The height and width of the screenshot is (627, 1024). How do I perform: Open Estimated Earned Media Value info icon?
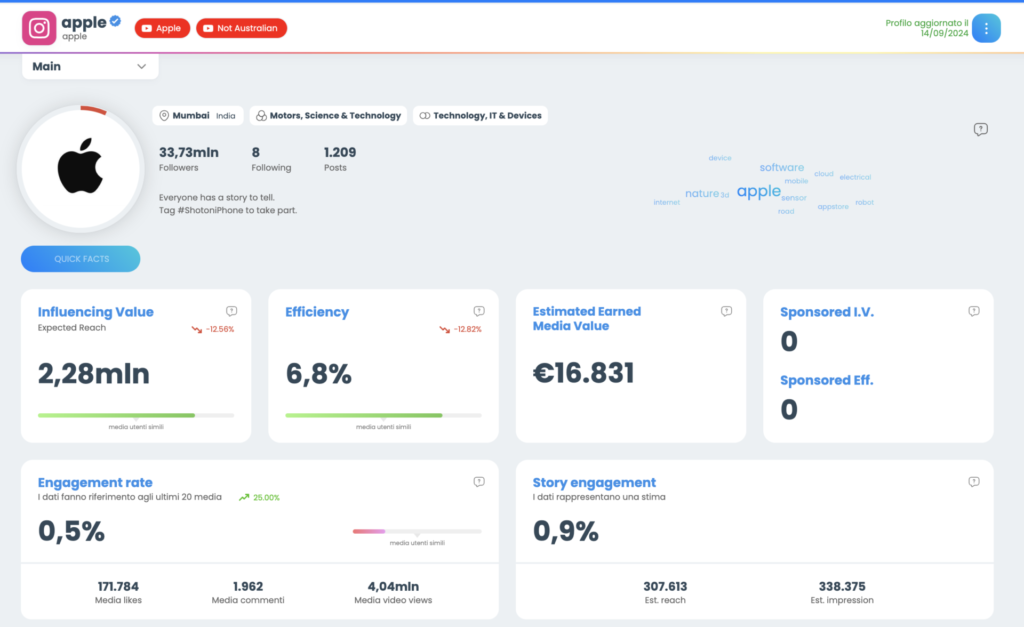pyautogui.click(x=726, y=312)
